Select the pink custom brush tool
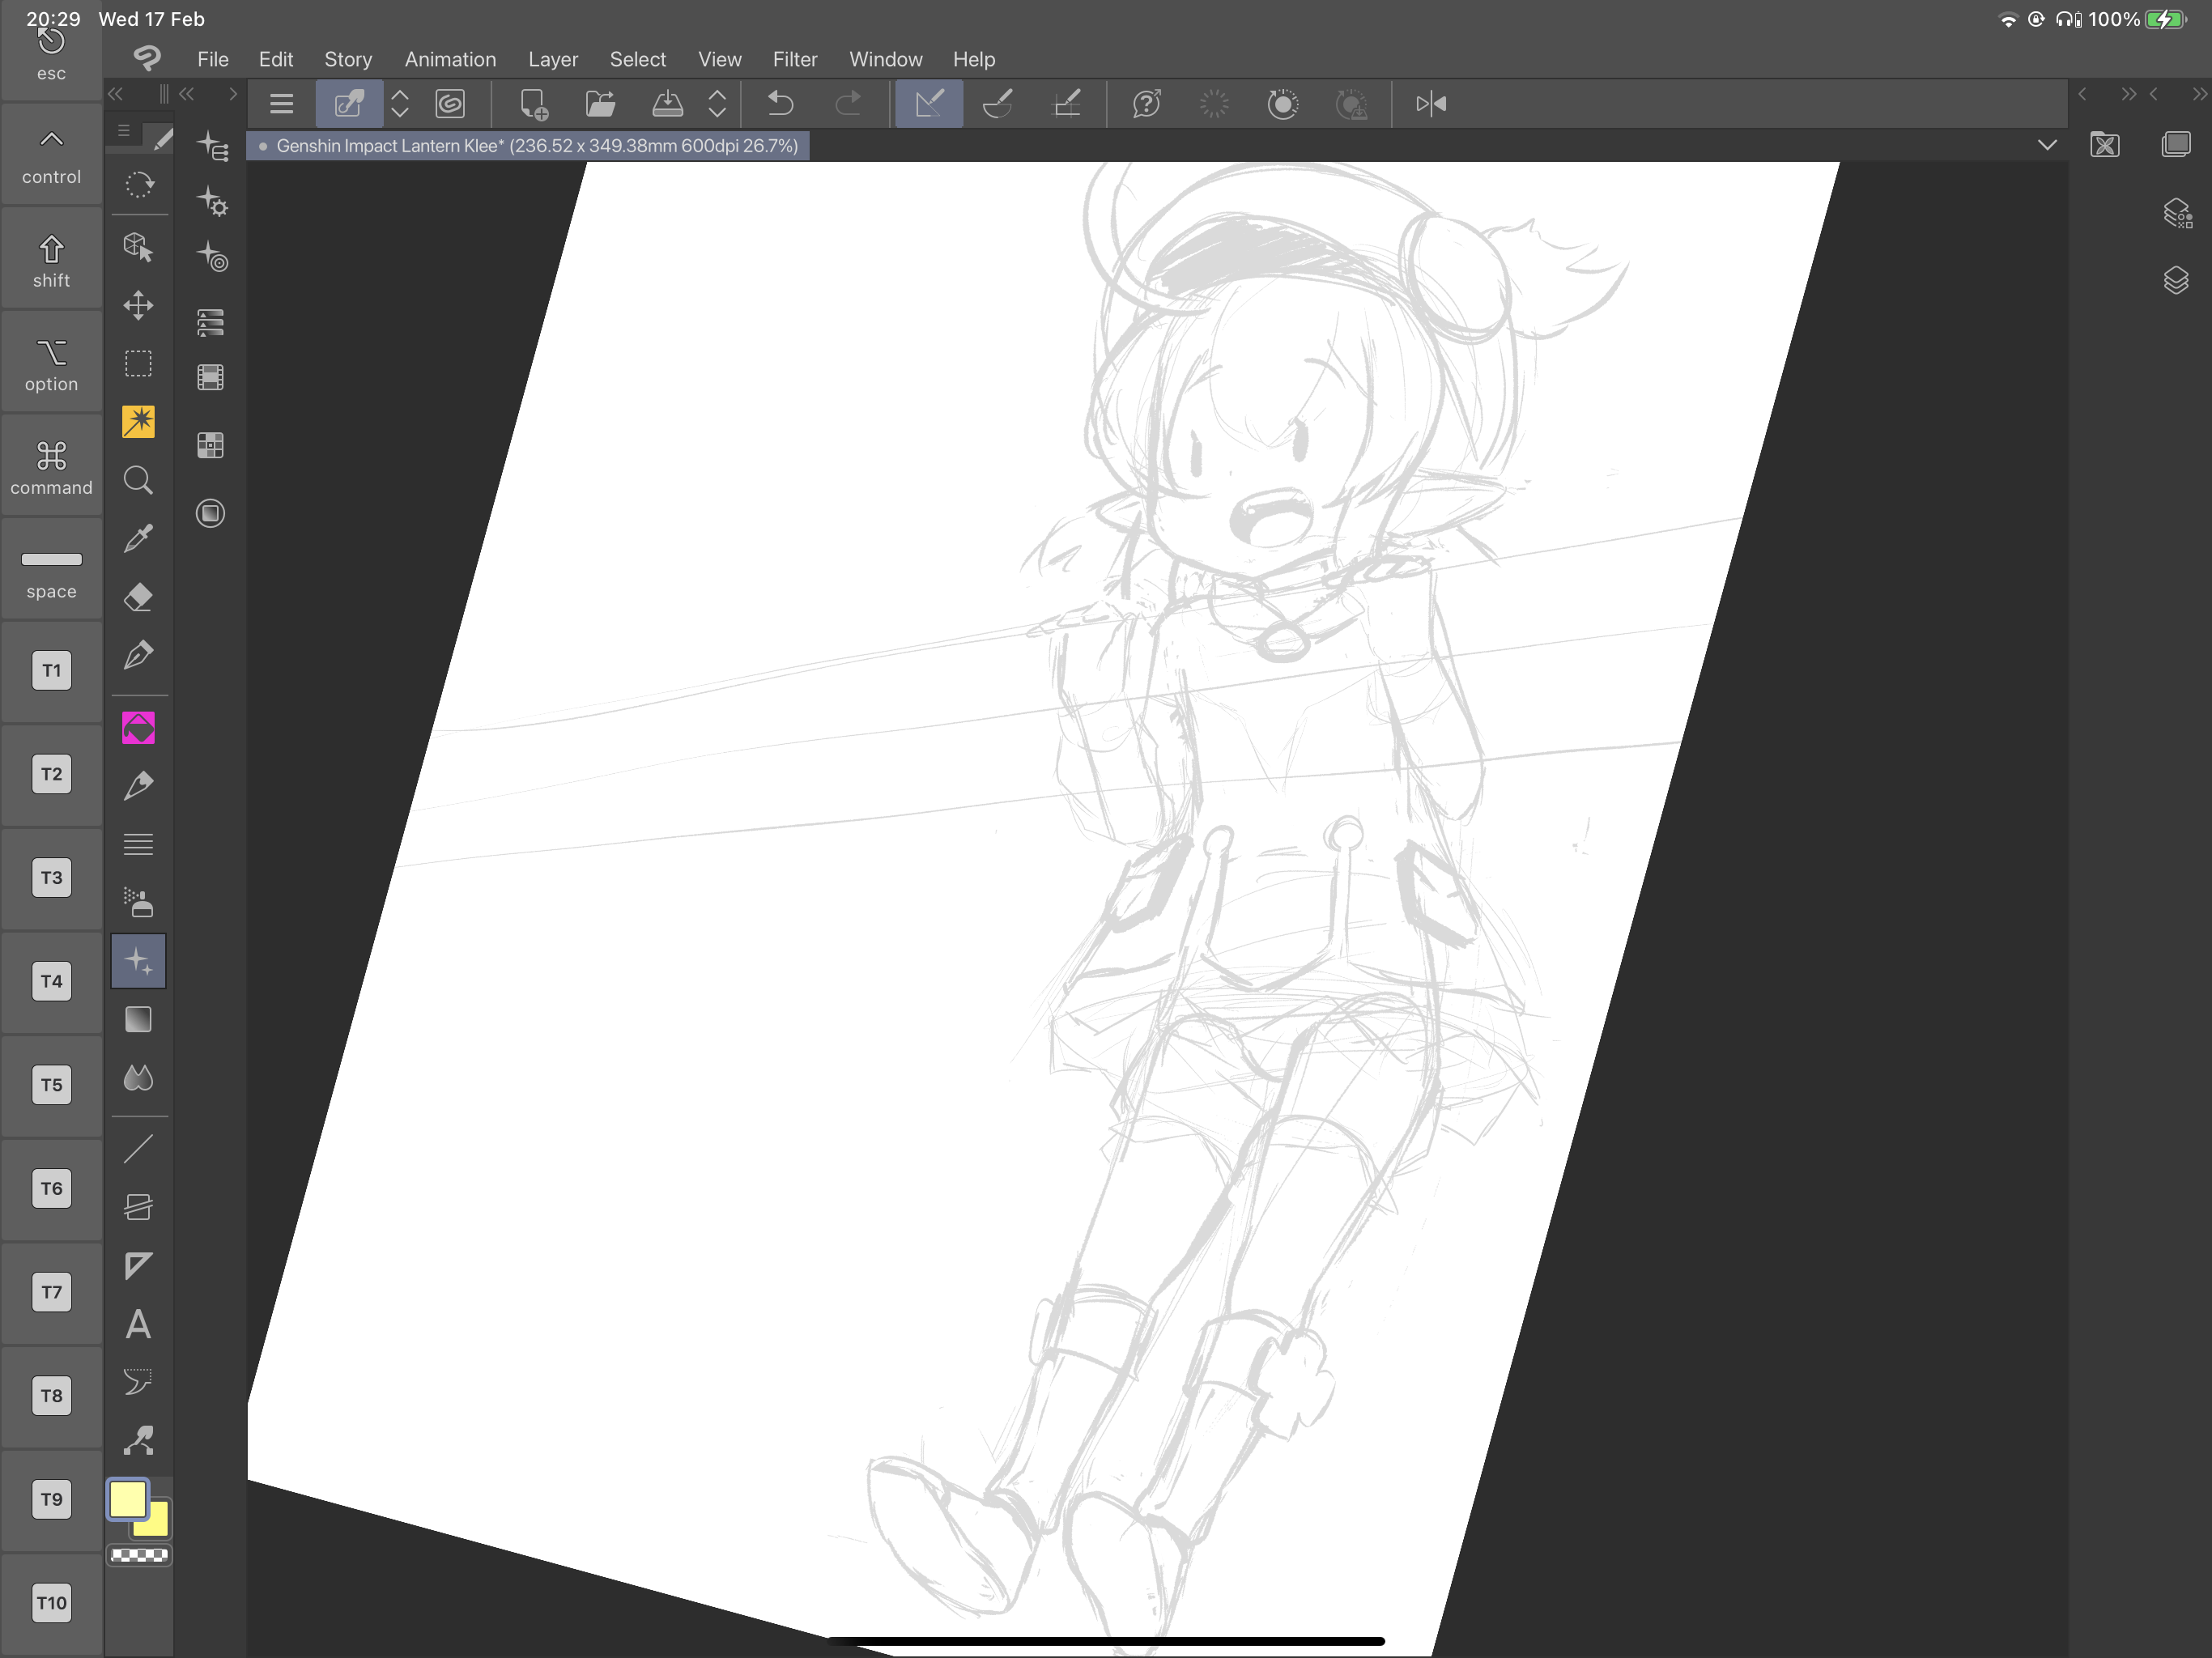This screenshot has height=1658, width=2212. tap(138, 728)
